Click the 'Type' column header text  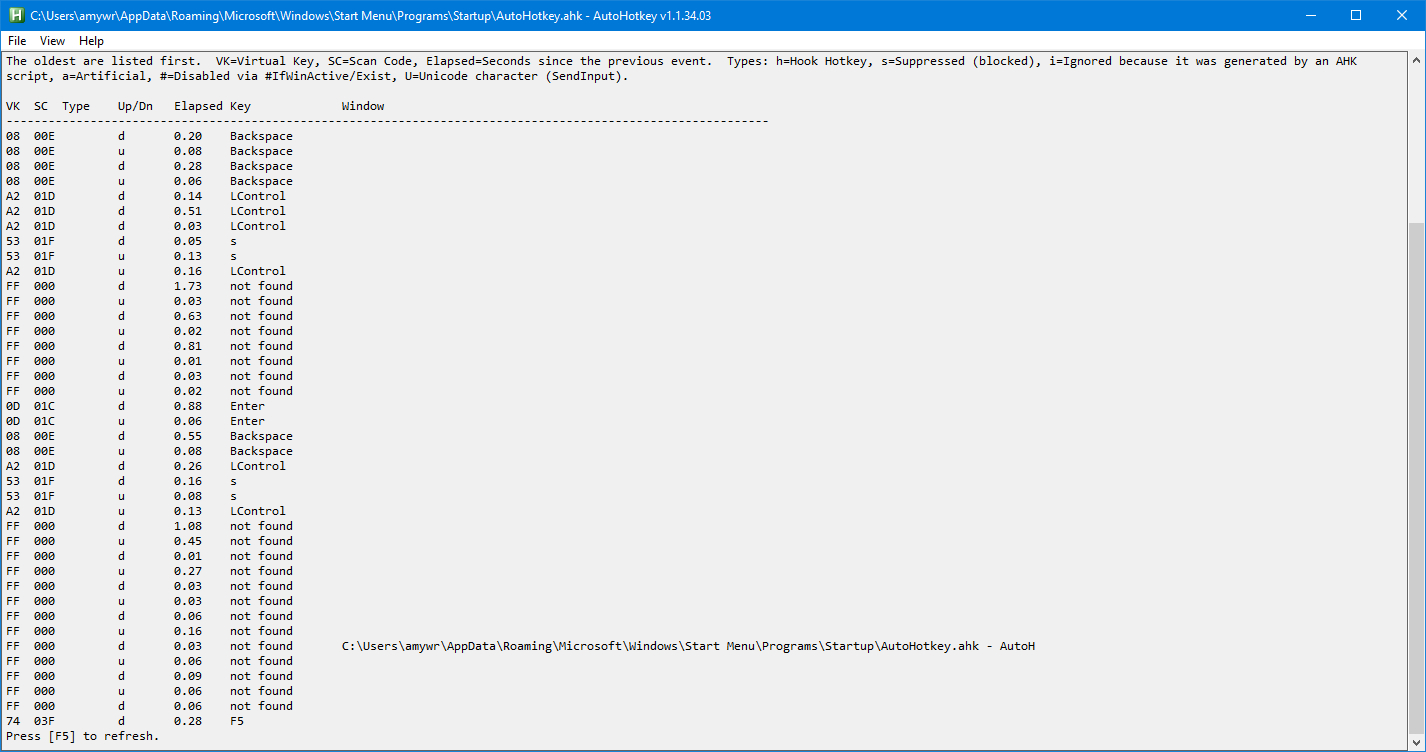pos(76,106)
